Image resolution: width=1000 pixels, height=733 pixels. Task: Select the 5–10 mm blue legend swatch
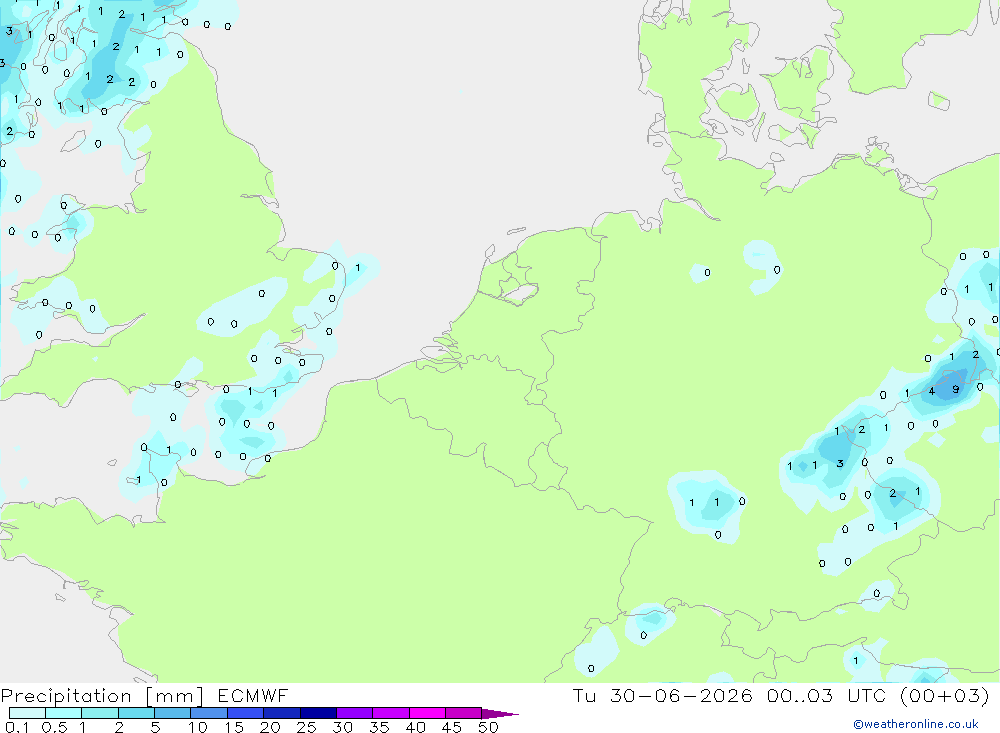pyautogui.click(x=173, y=713)
